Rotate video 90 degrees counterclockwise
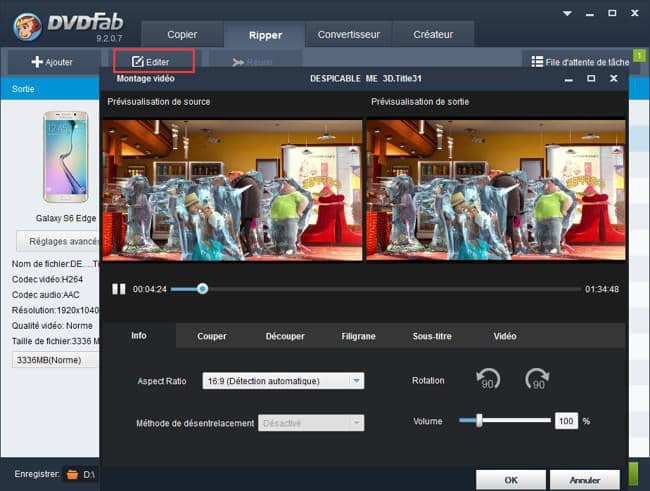Viewport: 650px width, 491px height. 488,379
